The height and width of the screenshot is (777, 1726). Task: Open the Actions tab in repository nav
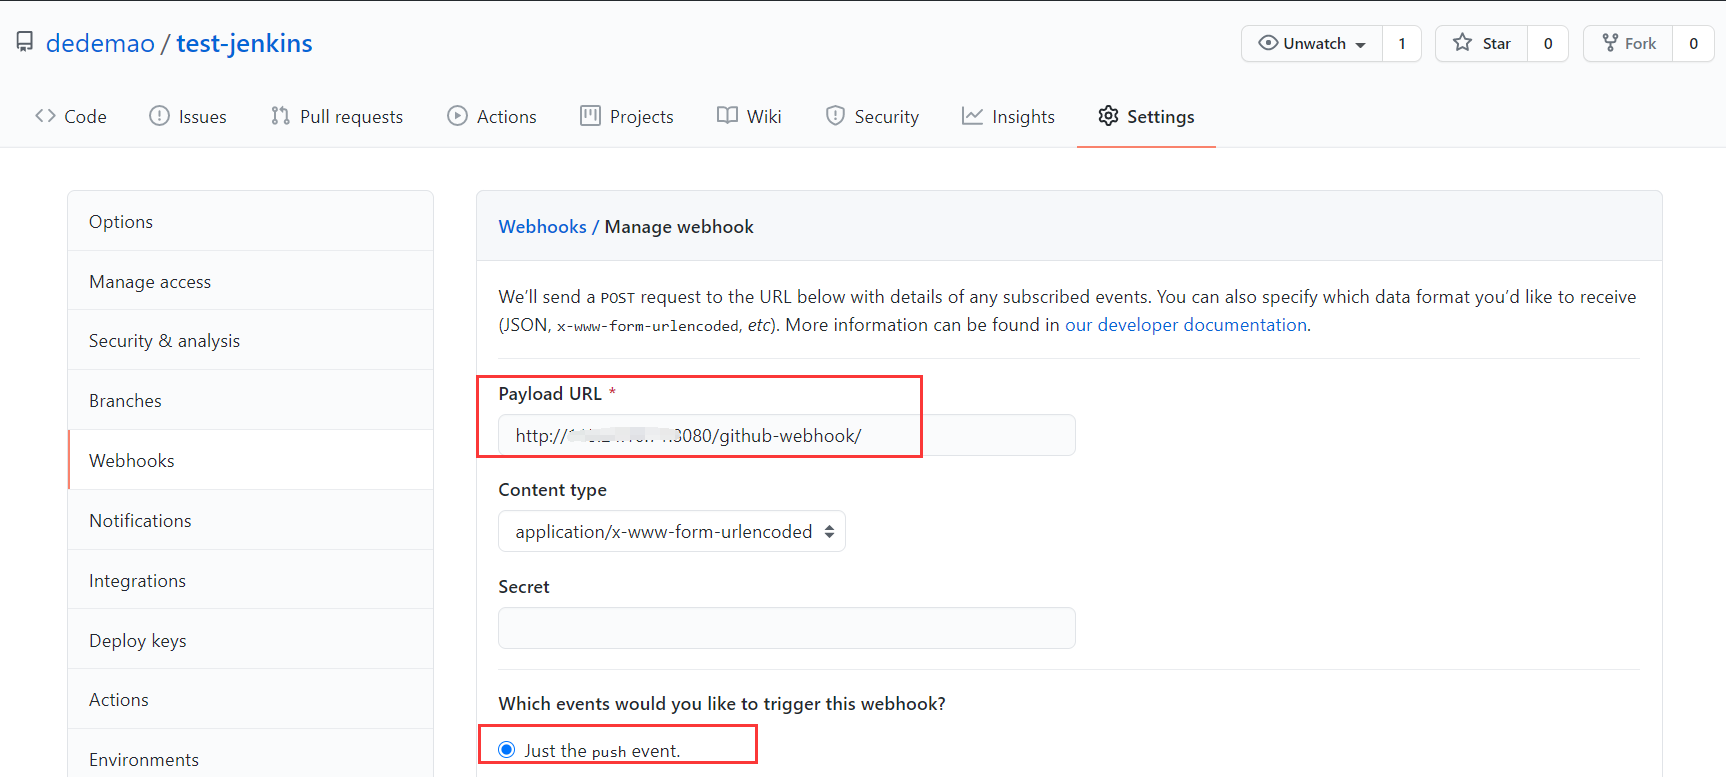[492, 116]
